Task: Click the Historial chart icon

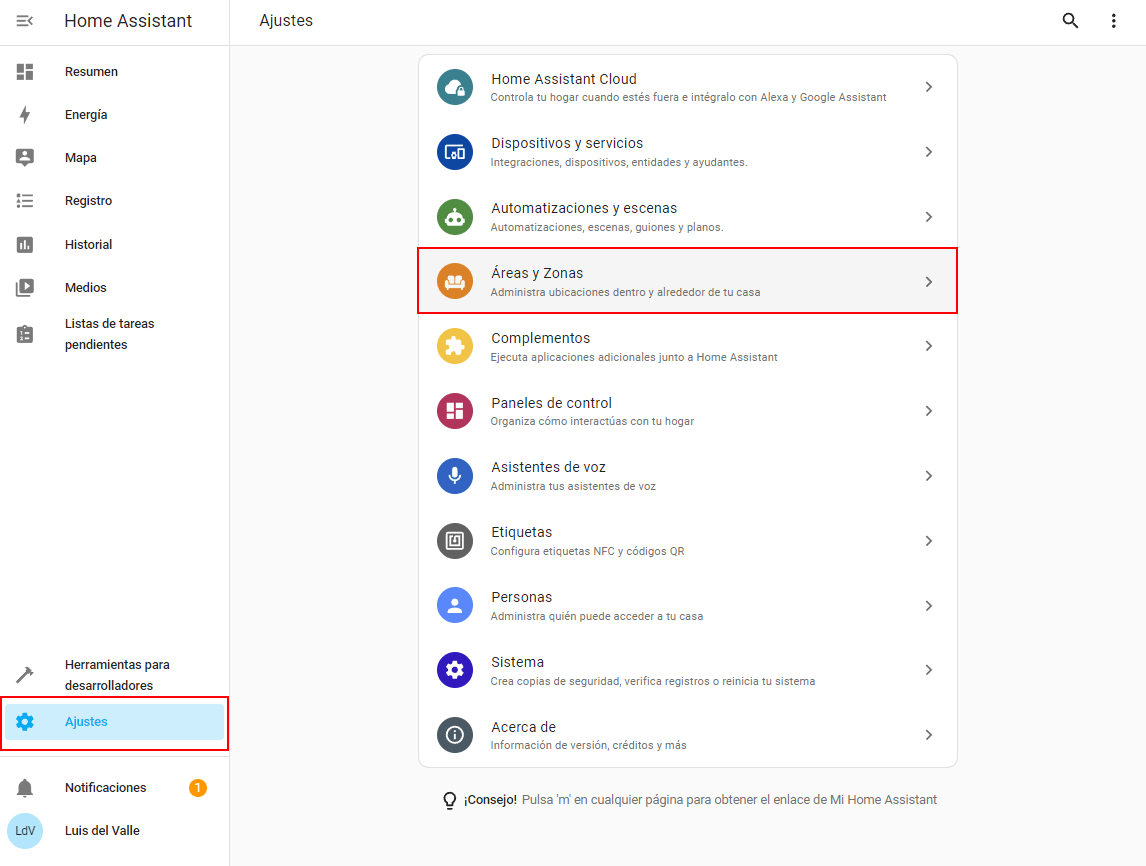Action: pos(25,244)
